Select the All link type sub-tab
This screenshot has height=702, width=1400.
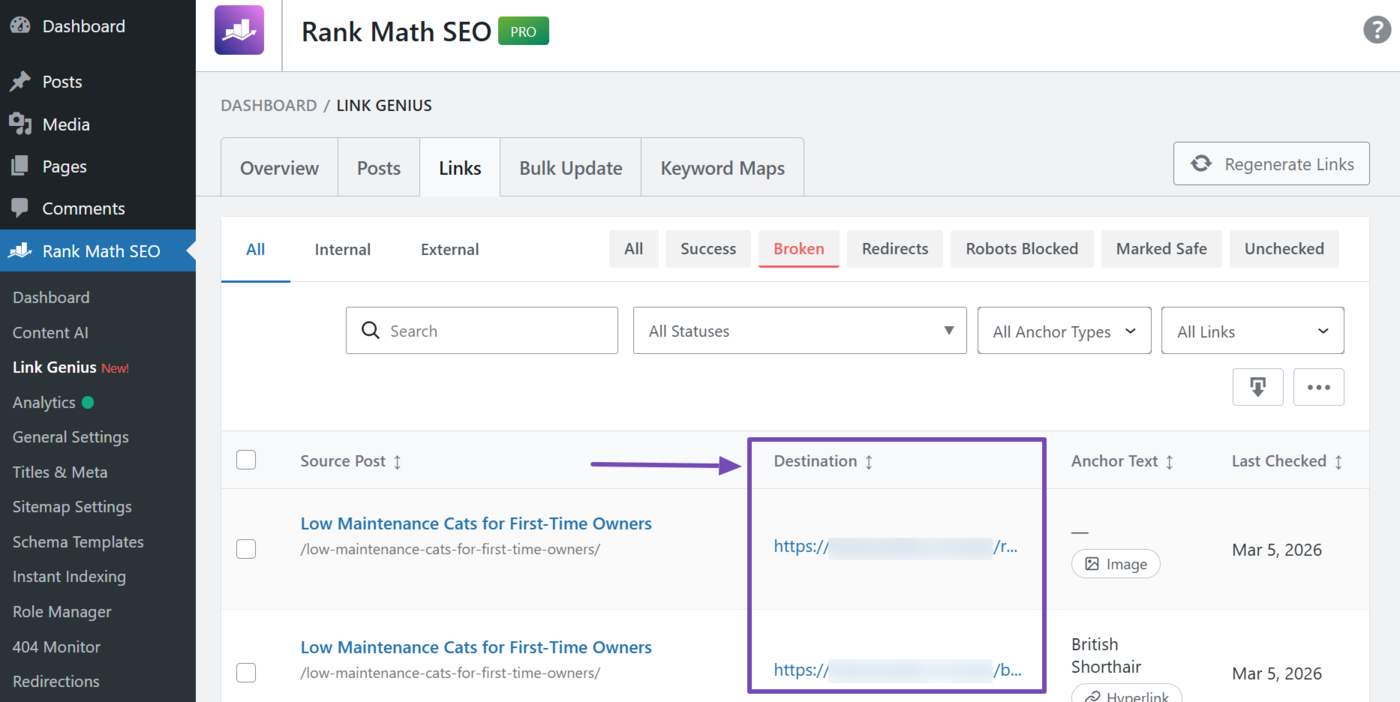click(x=256, y=249)
